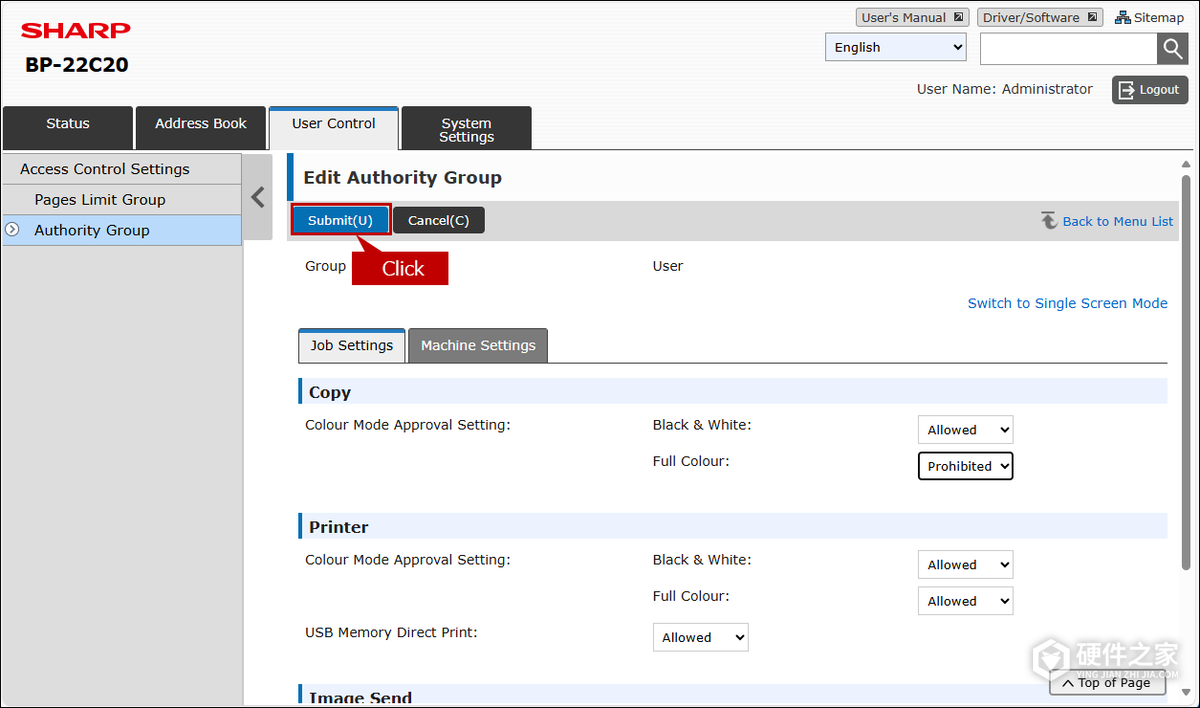Open the language selection dropdown
The height and width of the screenshot is (708, 1200).
tap(896, 47)
